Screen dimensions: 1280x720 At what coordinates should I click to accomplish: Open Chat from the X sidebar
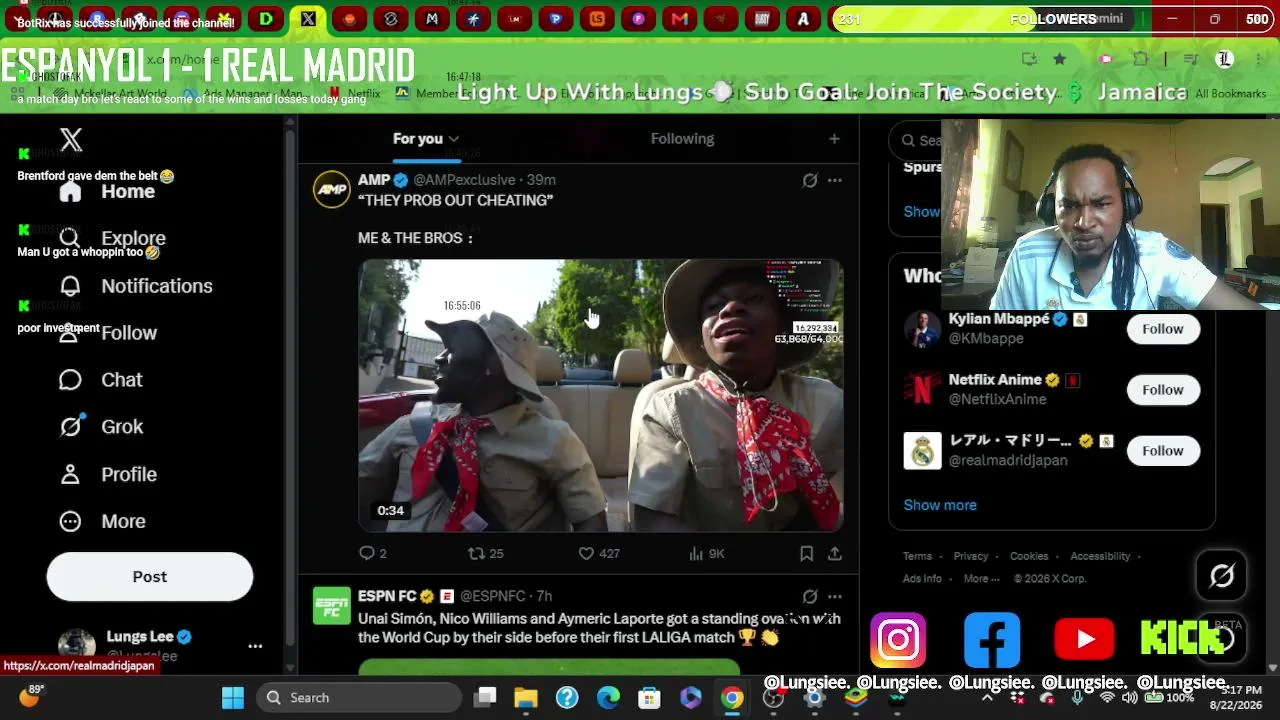click(x=101, y=380)
